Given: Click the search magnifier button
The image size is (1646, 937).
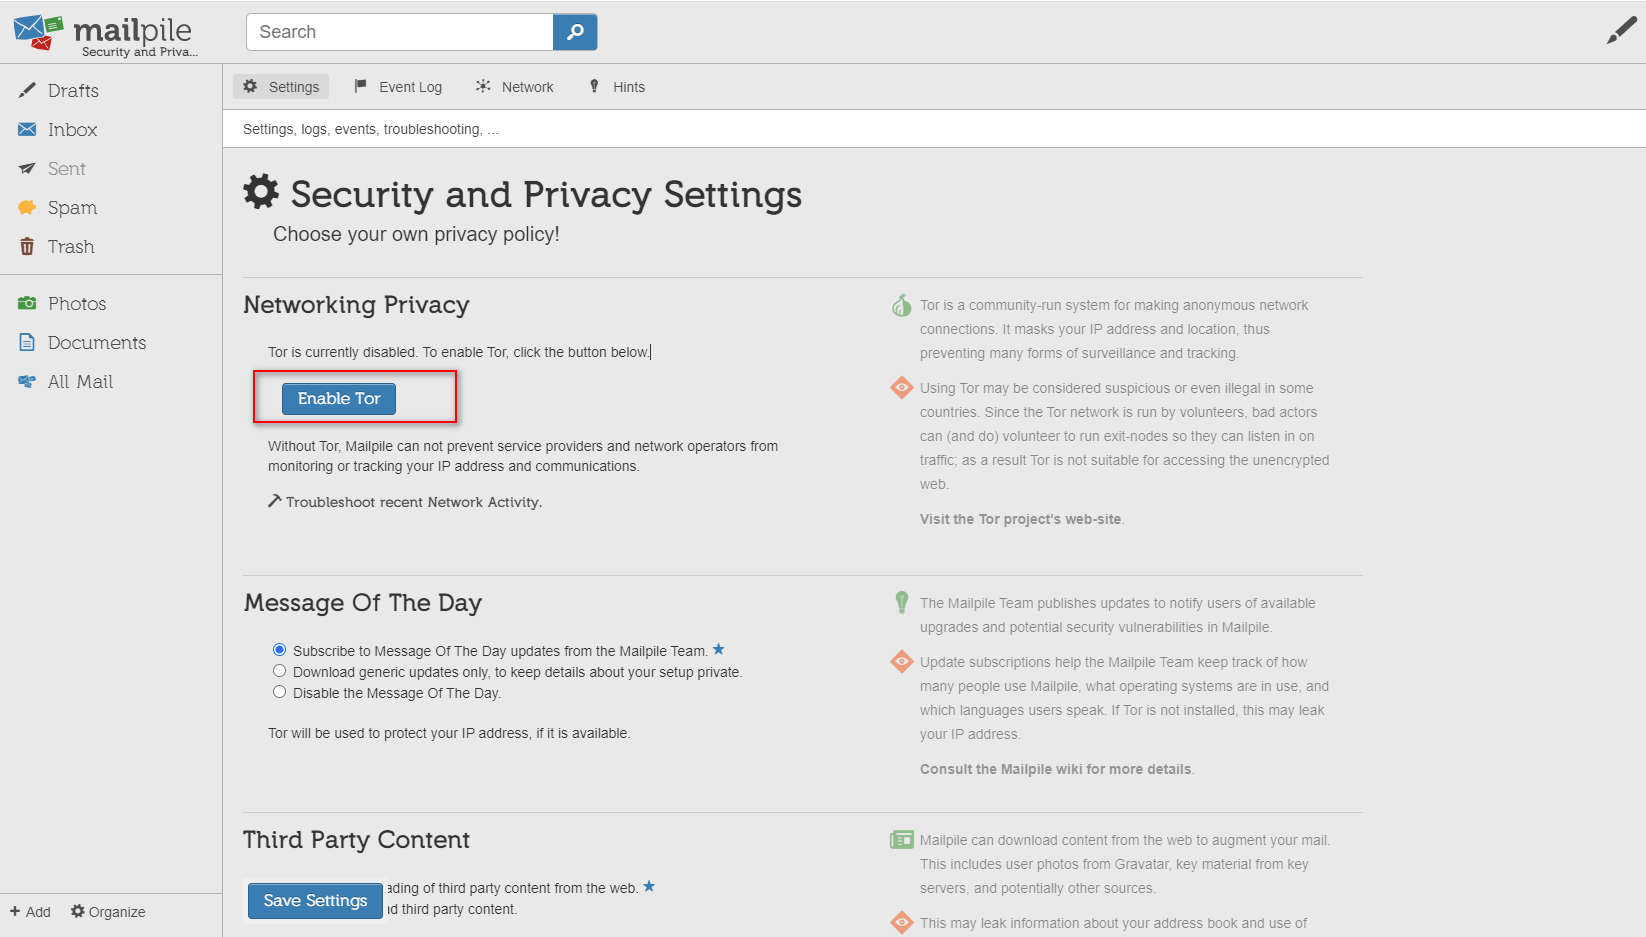Looking at the screenshot, I should [575, 32].
